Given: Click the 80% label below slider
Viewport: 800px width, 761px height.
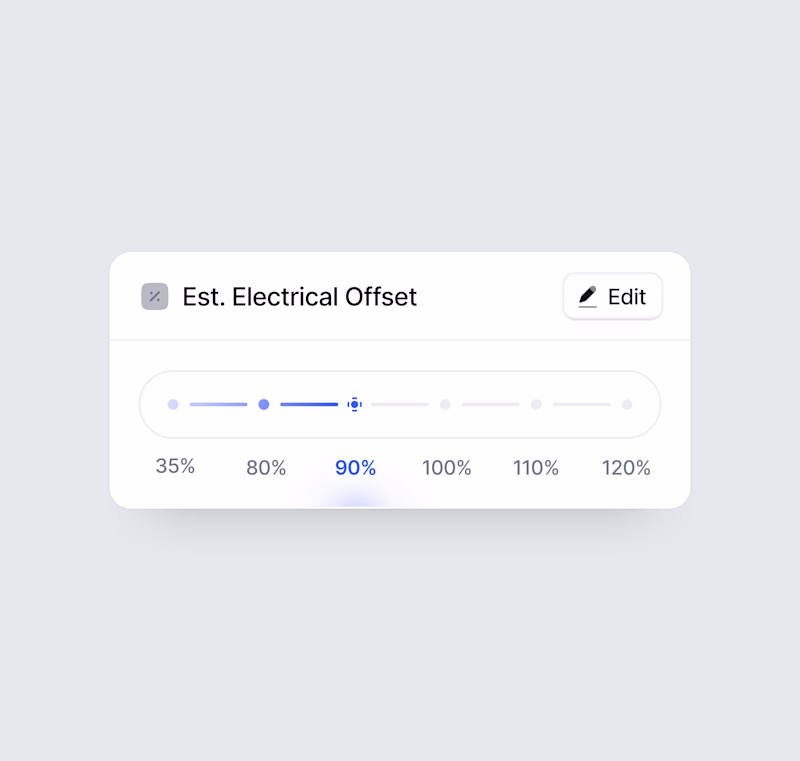Looking at the screenshot, I should click(x=266, y=468).
